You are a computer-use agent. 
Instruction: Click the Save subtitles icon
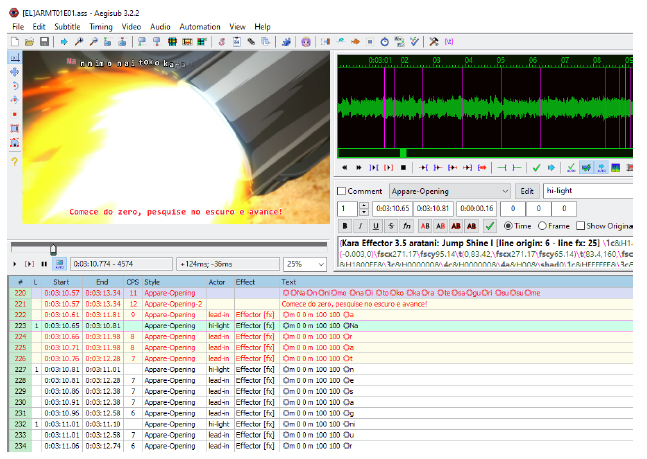tap(44, 41)
